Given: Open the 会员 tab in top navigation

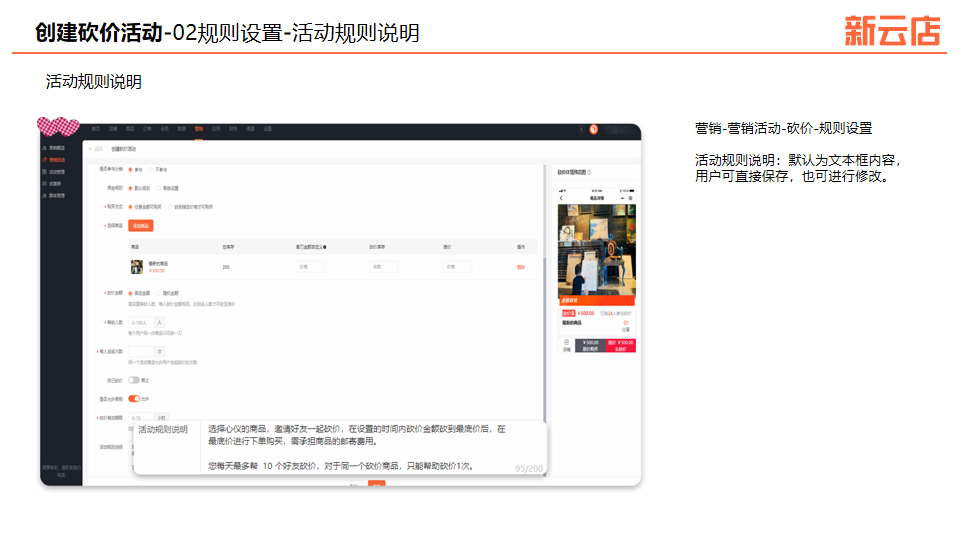Looking at the screenshot, I should click(x=165, y=129).
